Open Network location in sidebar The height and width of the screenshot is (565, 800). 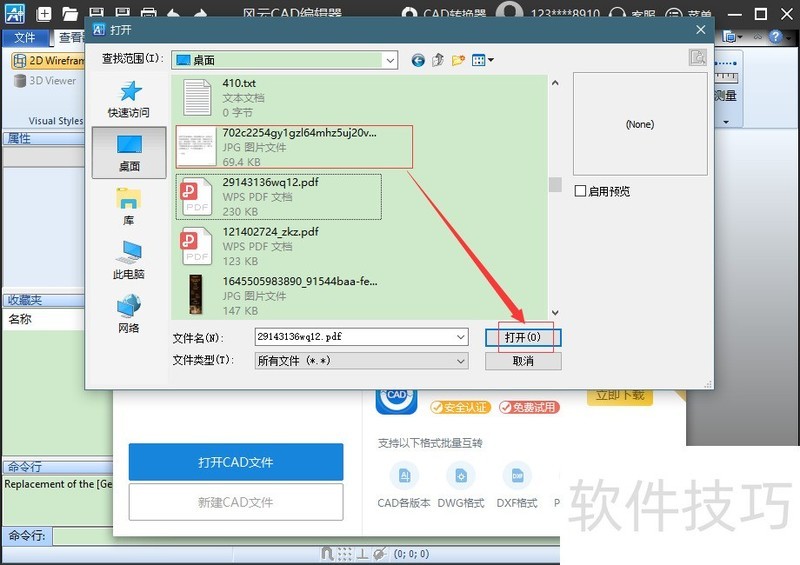128,313
